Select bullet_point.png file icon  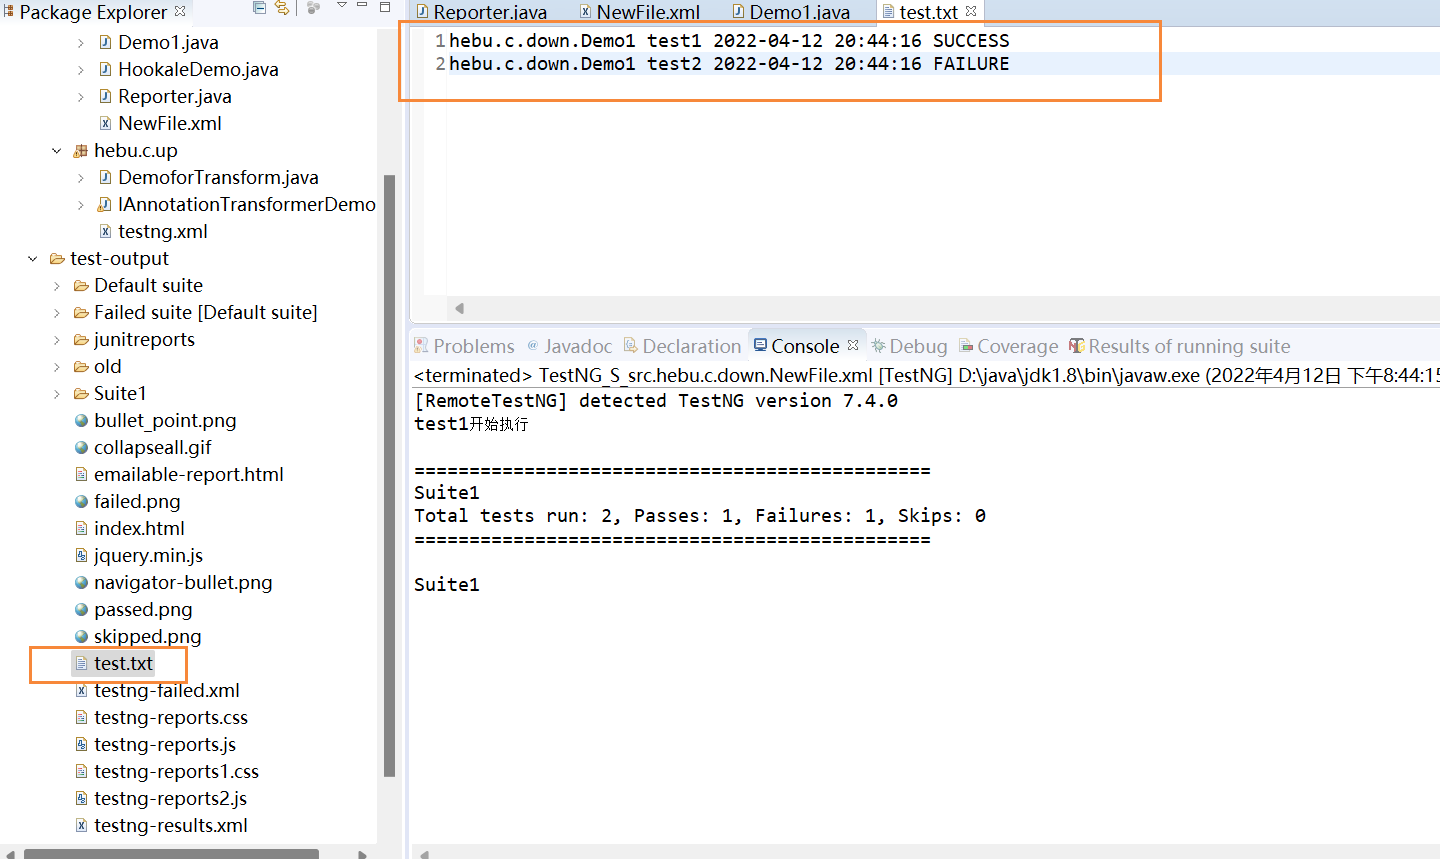click(82, 421)
